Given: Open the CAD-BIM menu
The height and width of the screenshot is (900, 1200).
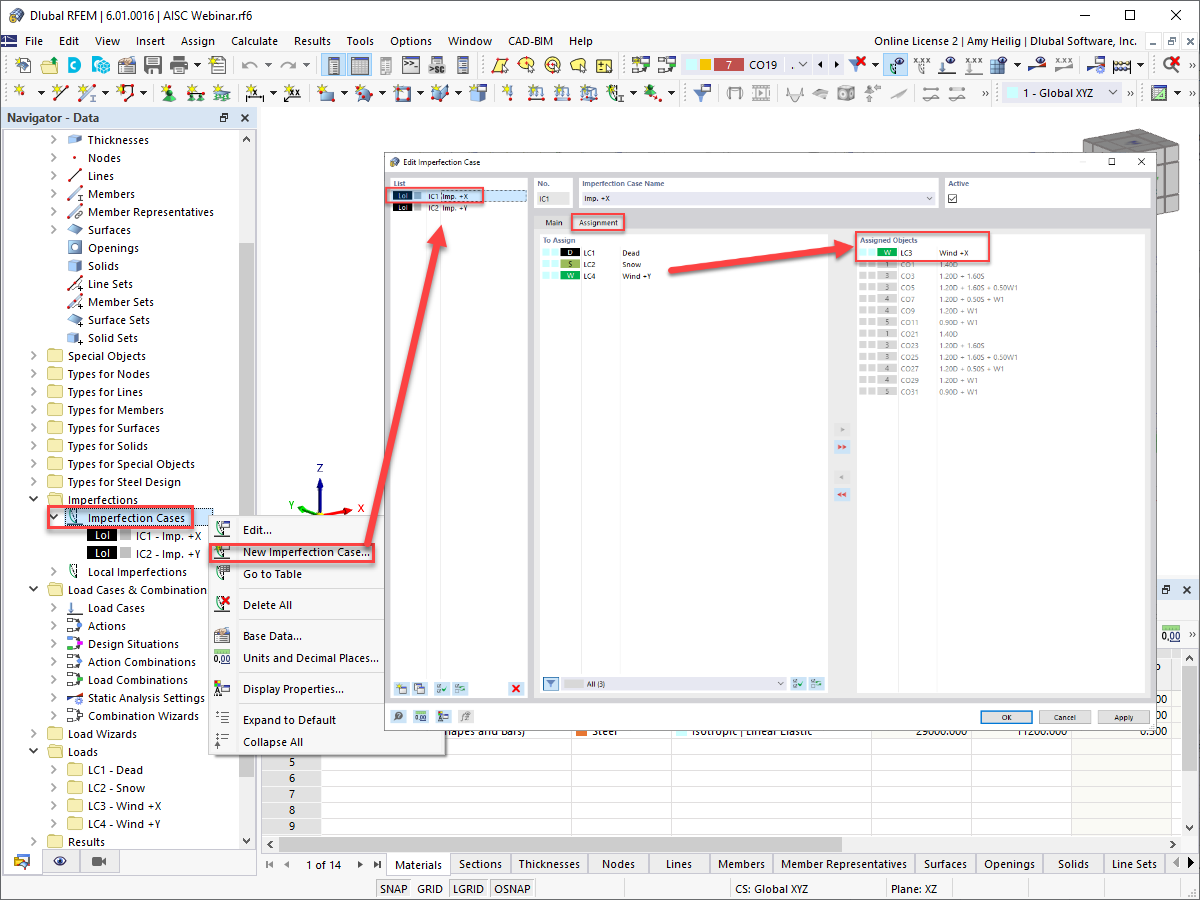Looking at the screenshot, I should [x=530, y=41].
